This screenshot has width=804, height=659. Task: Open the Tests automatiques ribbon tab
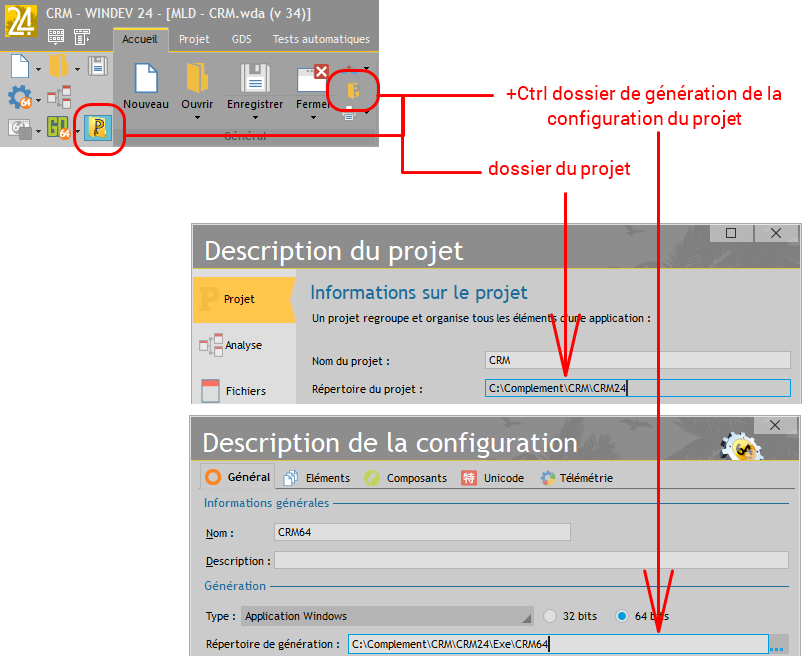point(321,39)
